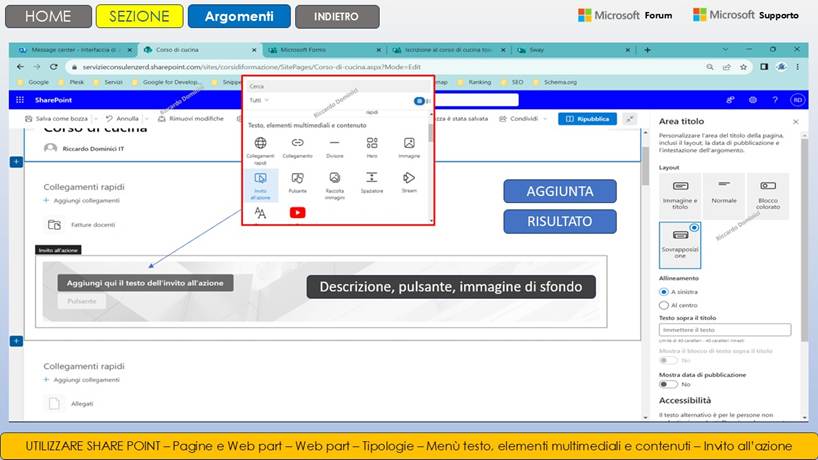
Task: Click the HOME navigation button
Action: tap(48, 16)
